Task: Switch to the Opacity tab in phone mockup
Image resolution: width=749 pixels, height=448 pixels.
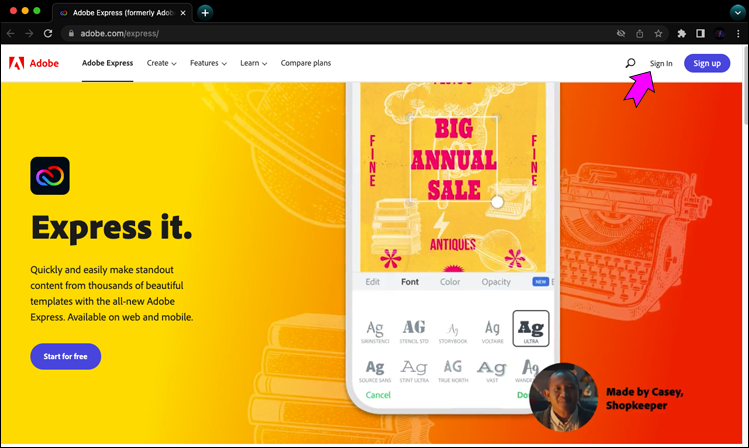Action: pos(496,282)
